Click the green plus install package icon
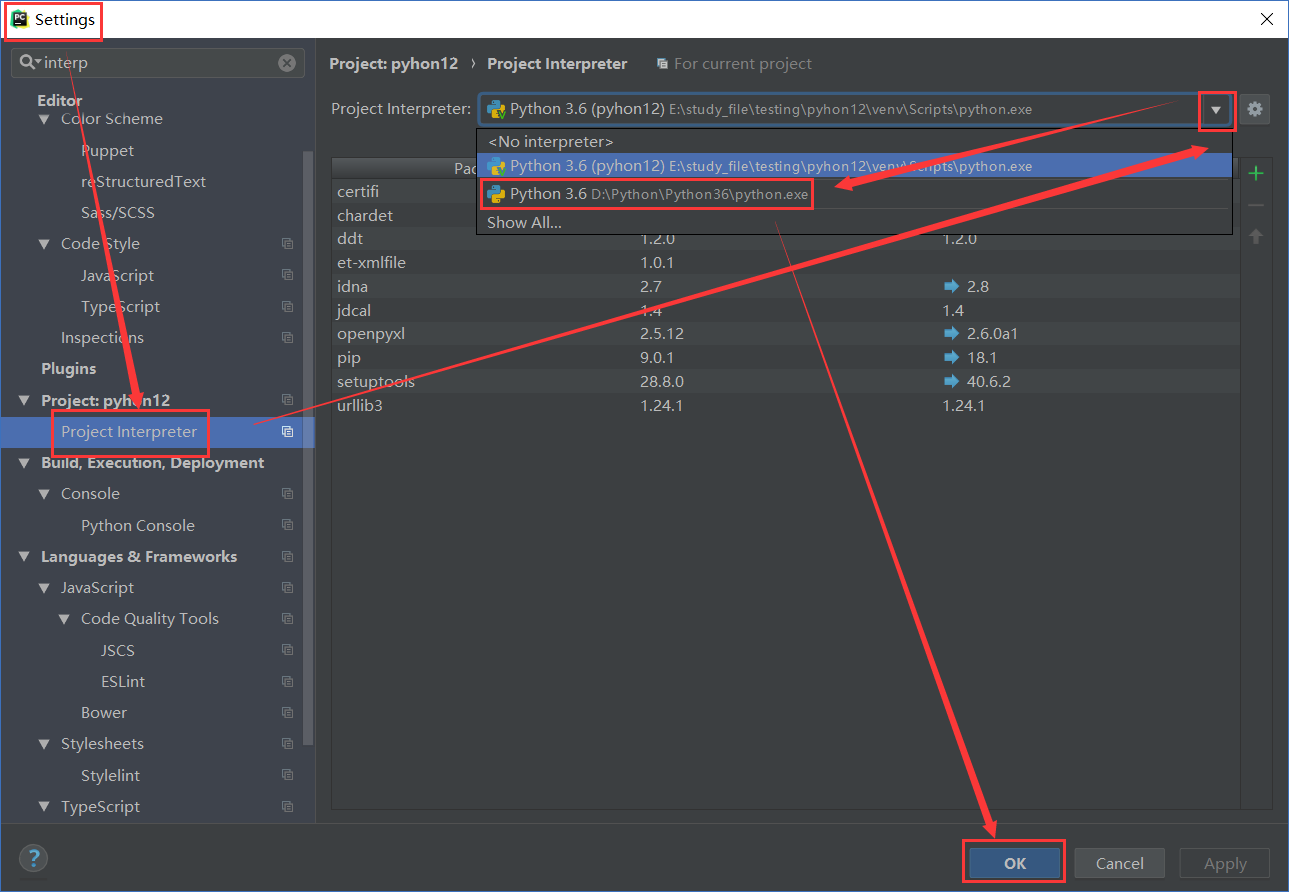1289x892 pixels. [1256, 173]
